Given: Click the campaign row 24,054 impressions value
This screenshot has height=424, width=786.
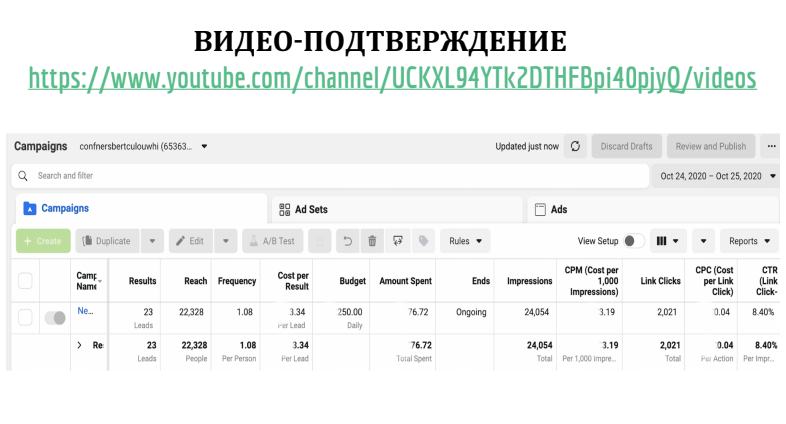Looking at the screenshot, I should pos(536,312).
